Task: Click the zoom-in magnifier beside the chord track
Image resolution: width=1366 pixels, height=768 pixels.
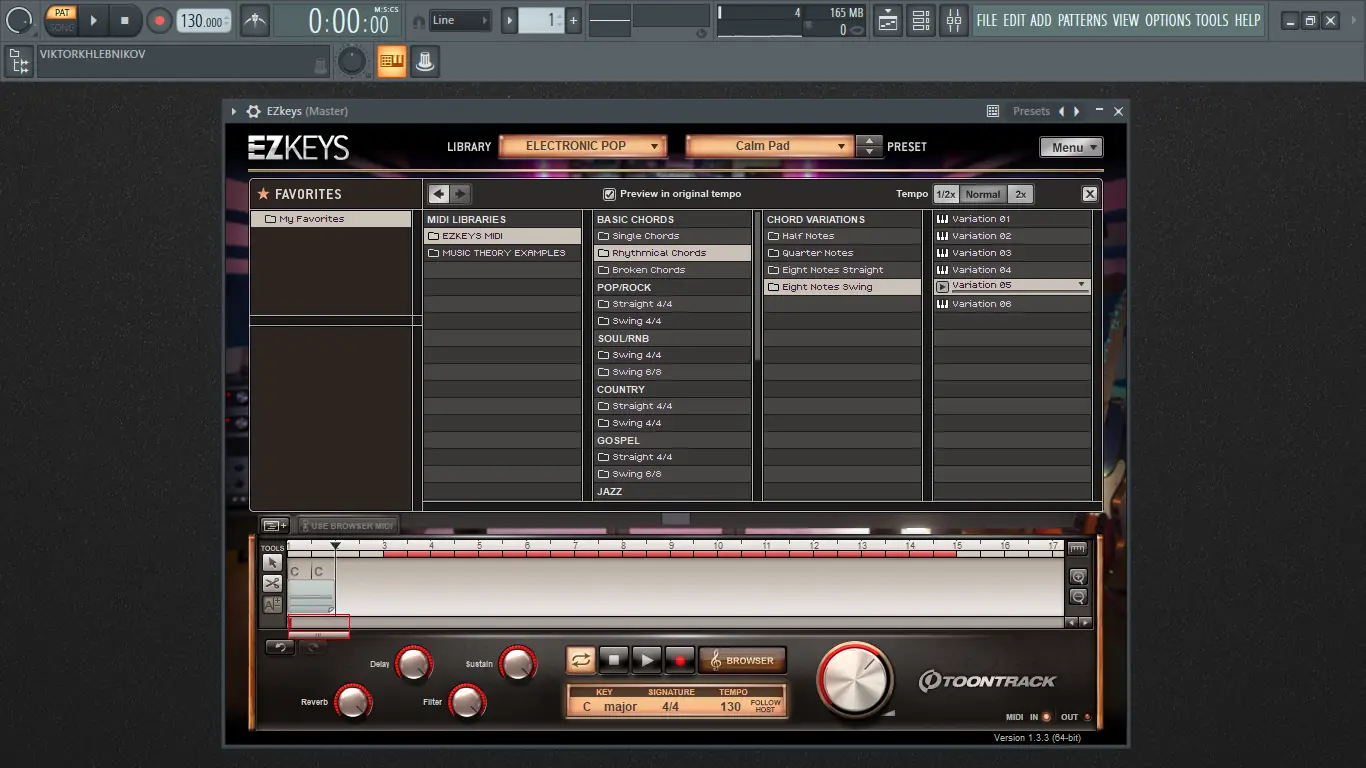Action: (1078, 577)
